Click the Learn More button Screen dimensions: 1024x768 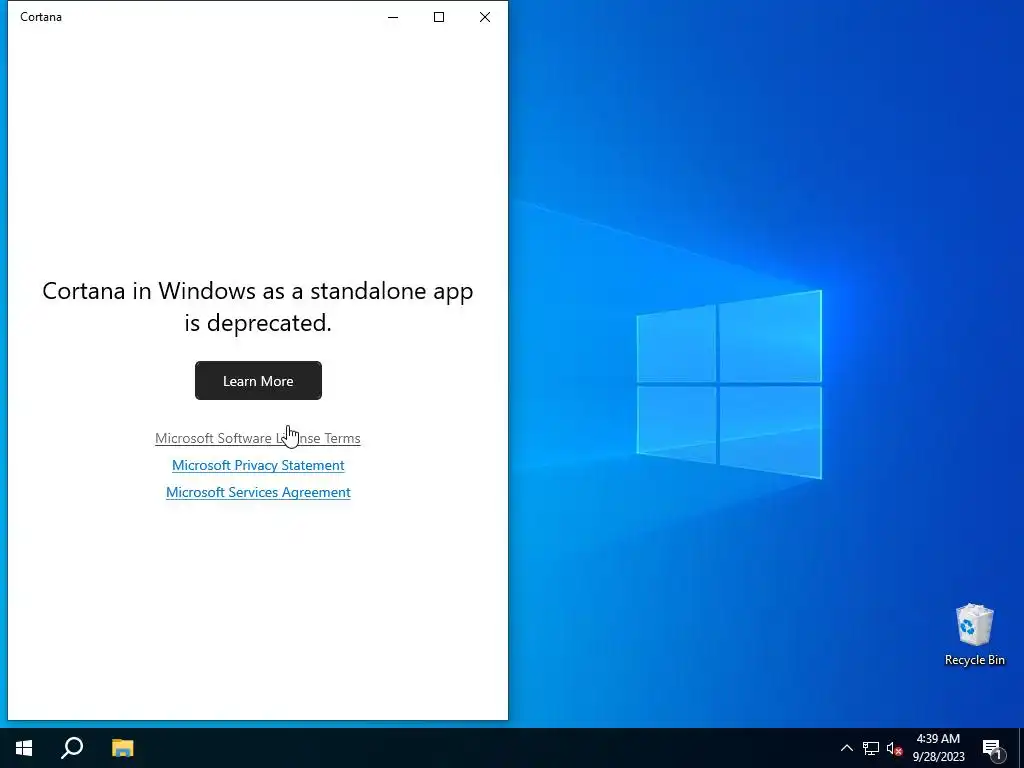[x=258, y=380]
